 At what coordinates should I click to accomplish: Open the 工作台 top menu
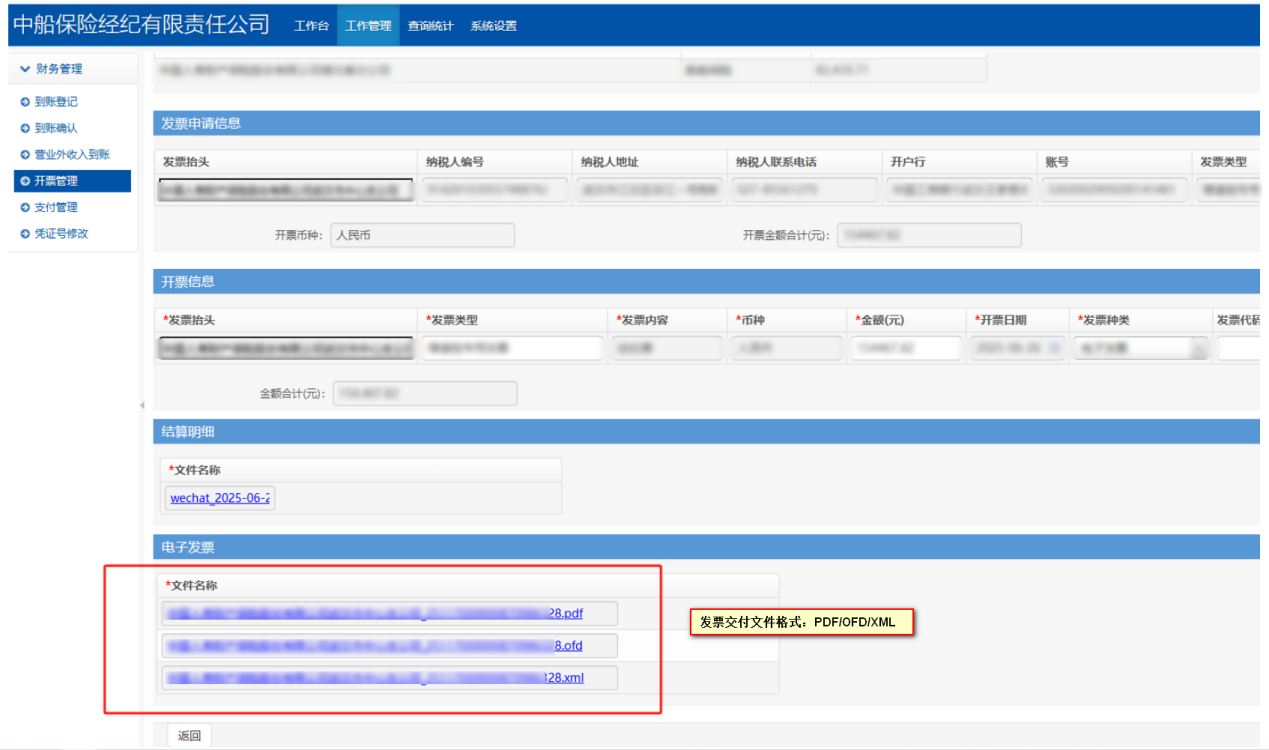click(x=311, y=26)
